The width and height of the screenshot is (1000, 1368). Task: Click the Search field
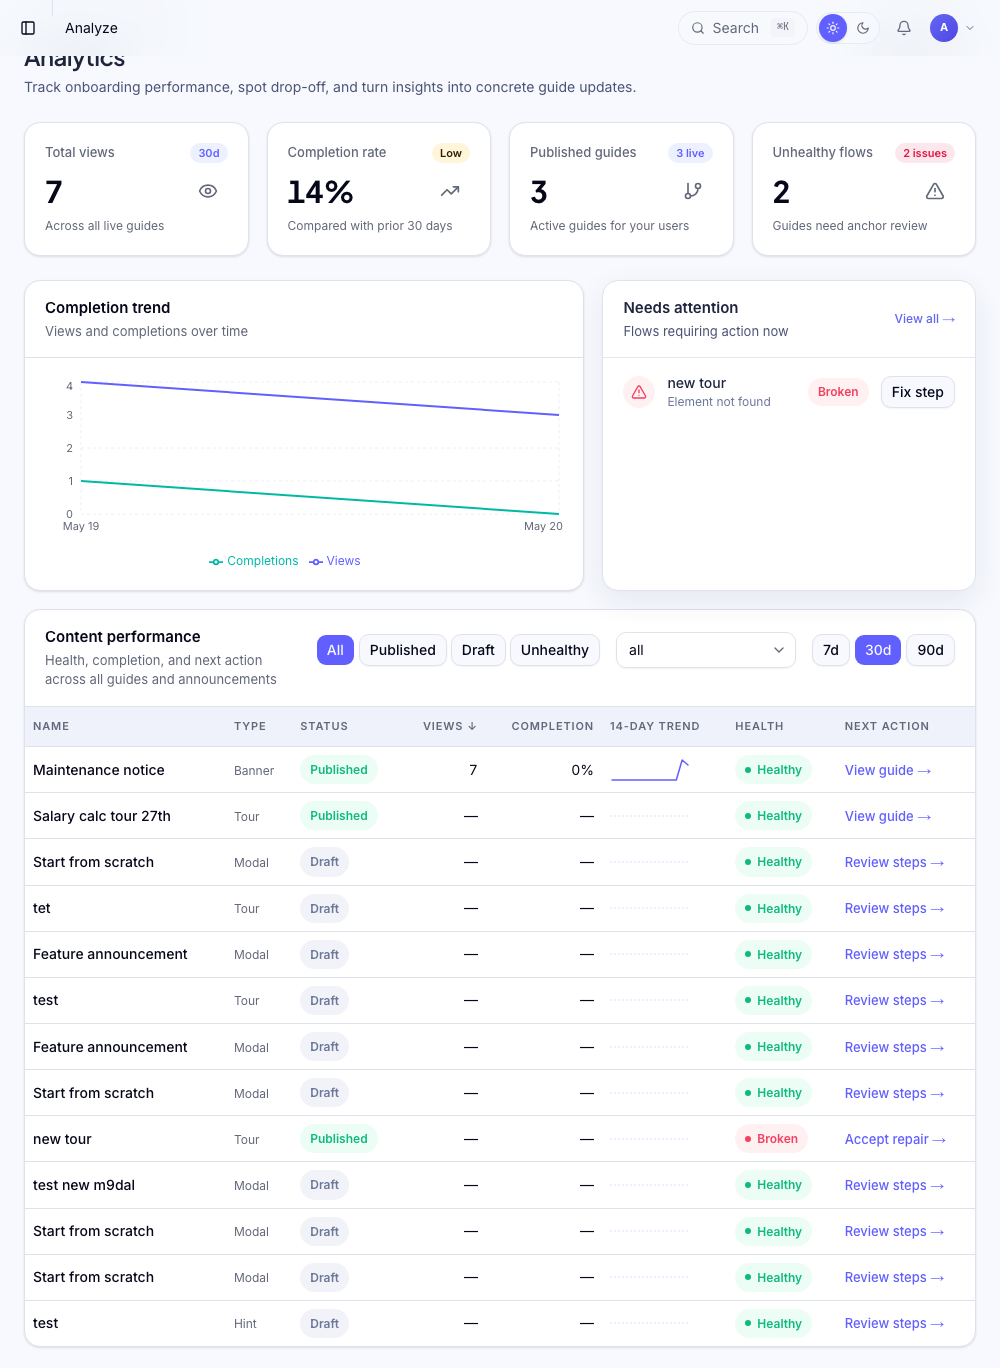pos(742,28)
